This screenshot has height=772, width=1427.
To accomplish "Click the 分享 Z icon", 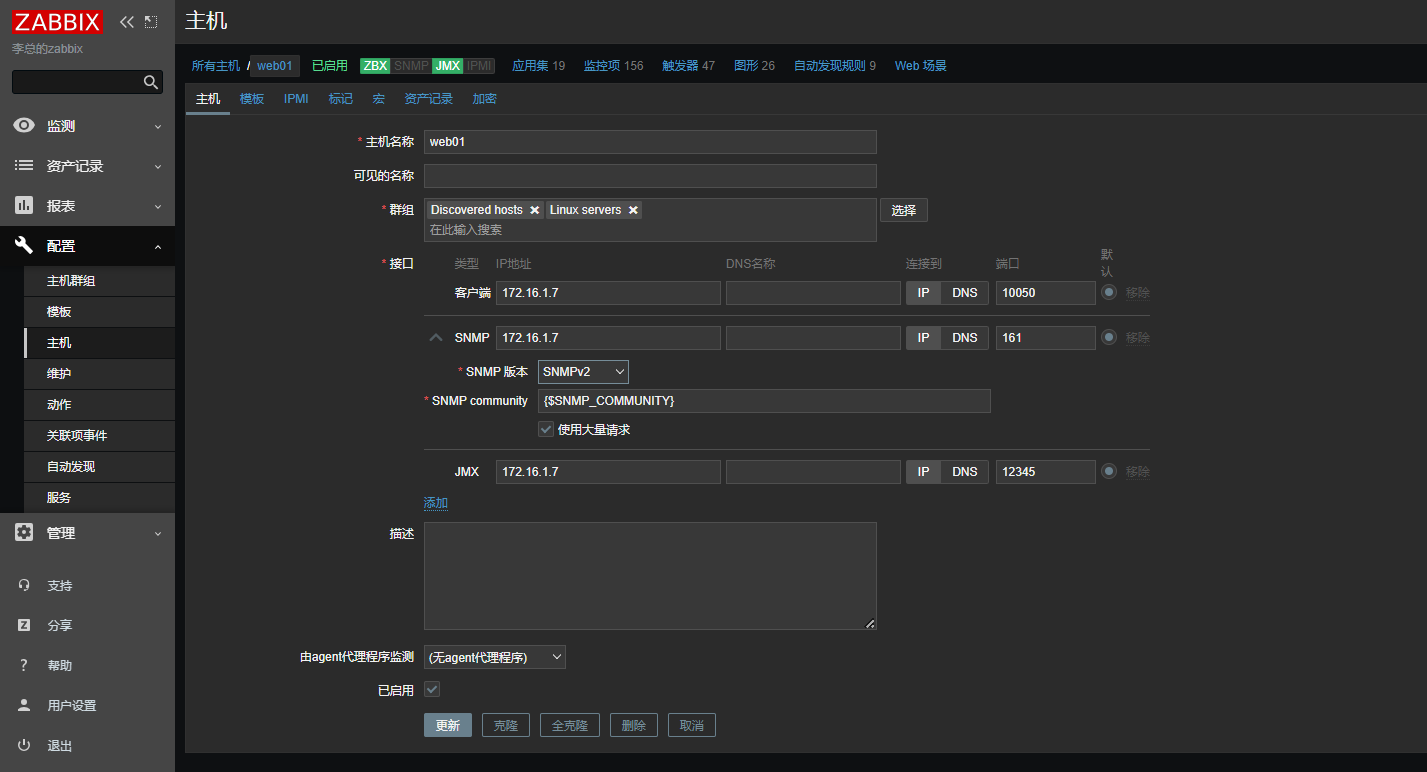I will [24, 625].
